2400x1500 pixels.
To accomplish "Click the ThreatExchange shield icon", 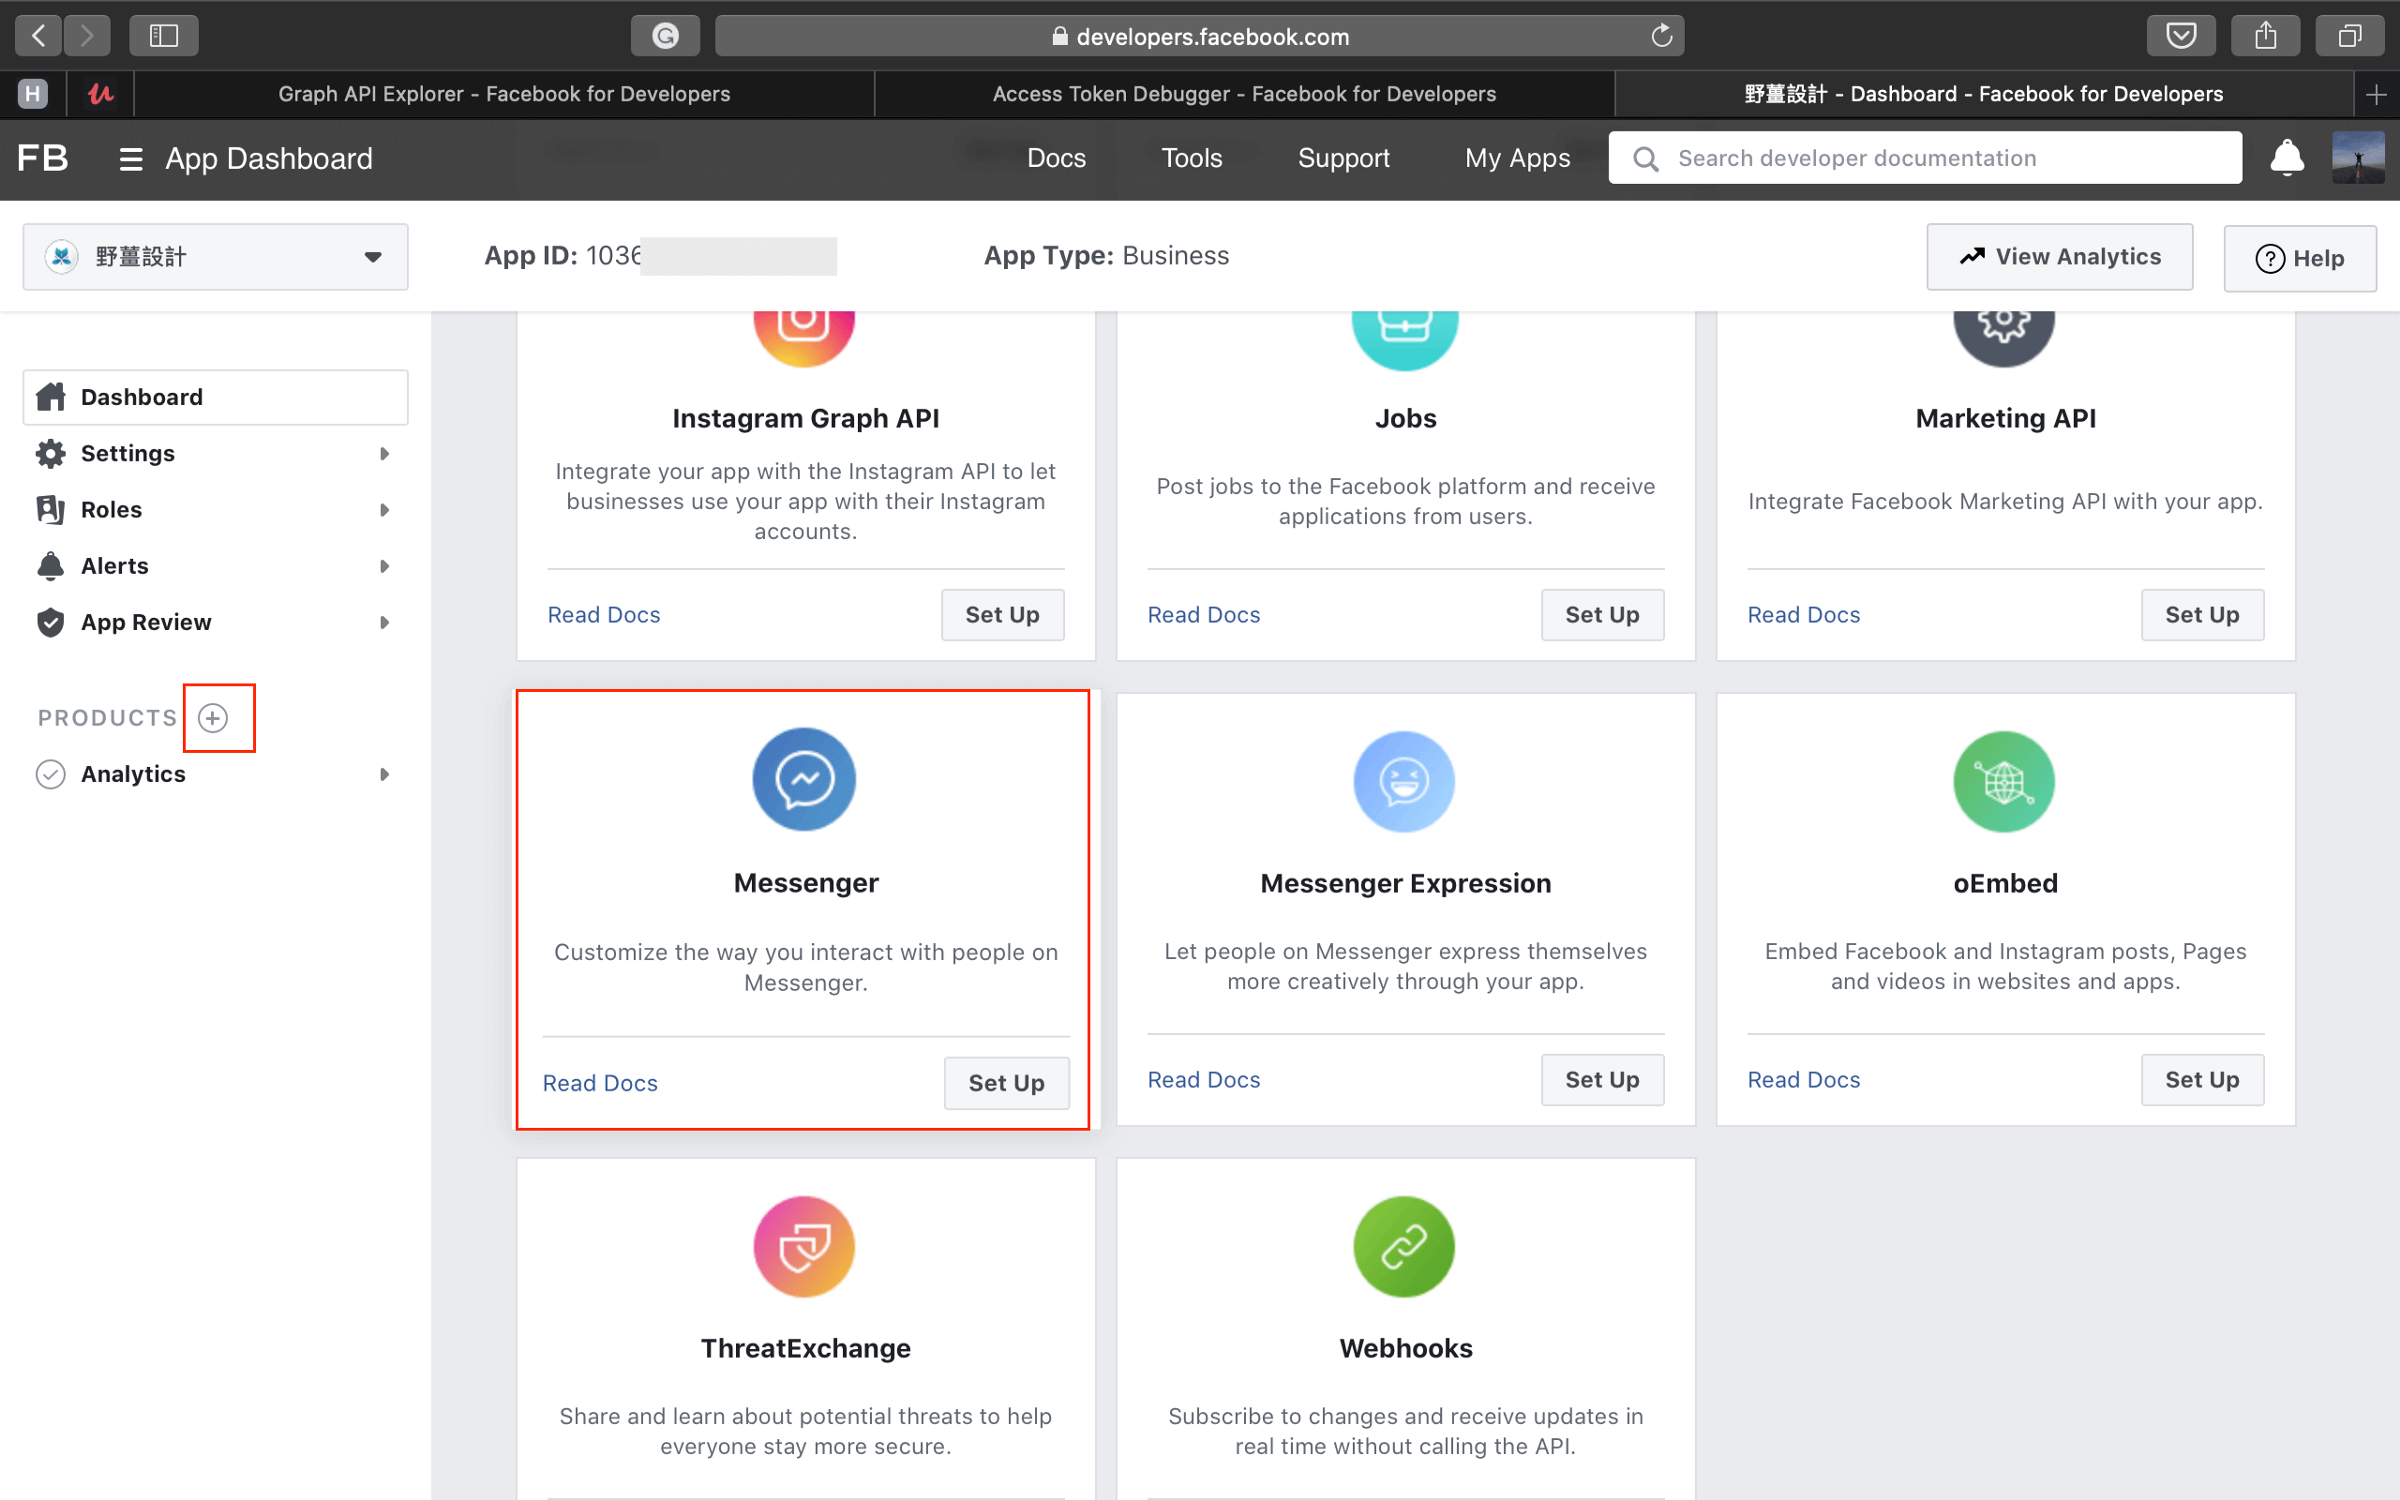I will click(804, 1247).
